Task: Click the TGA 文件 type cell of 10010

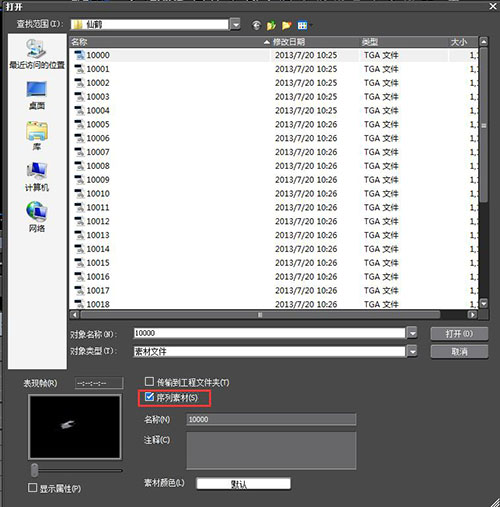Action: pyautogui.click(x=381, y=194)
